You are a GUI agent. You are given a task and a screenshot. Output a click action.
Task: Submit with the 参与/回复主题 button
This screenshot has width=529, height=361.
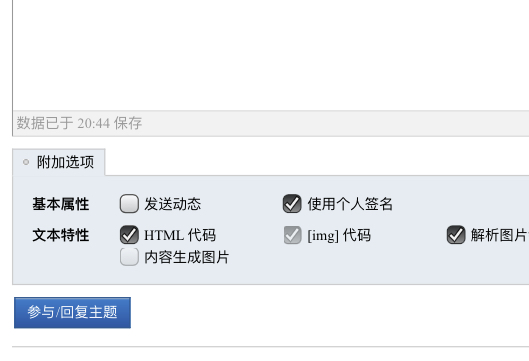72,312
